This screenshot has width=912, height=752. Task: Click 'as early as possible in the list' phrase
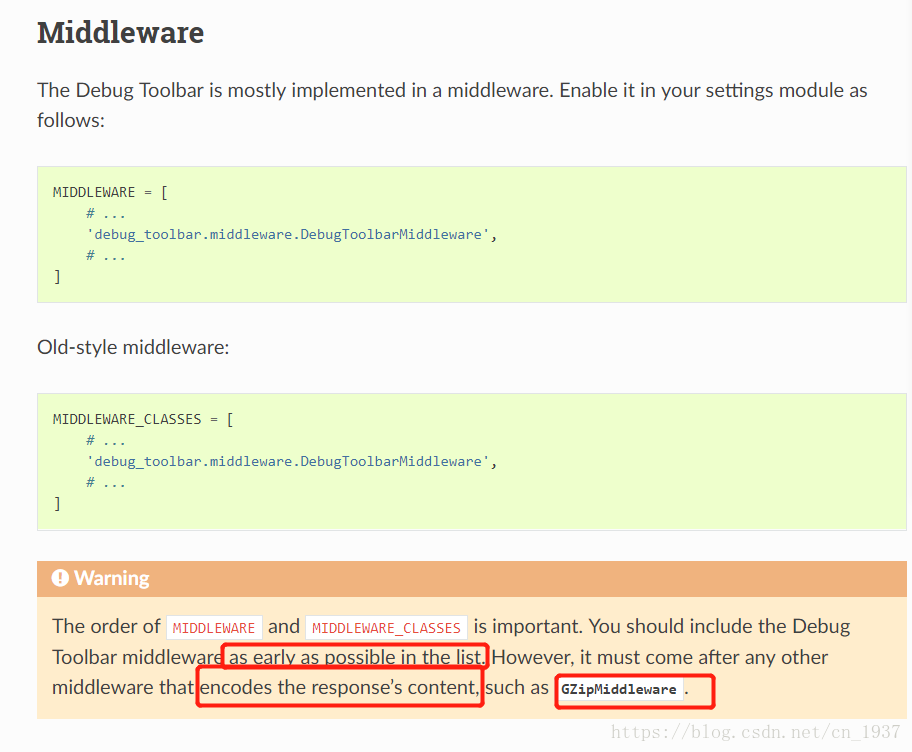(356, 657)
